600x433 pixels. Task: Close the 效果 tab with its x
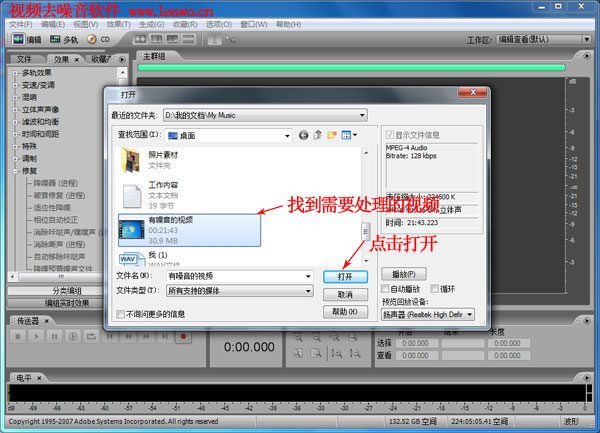click(77, 60)
